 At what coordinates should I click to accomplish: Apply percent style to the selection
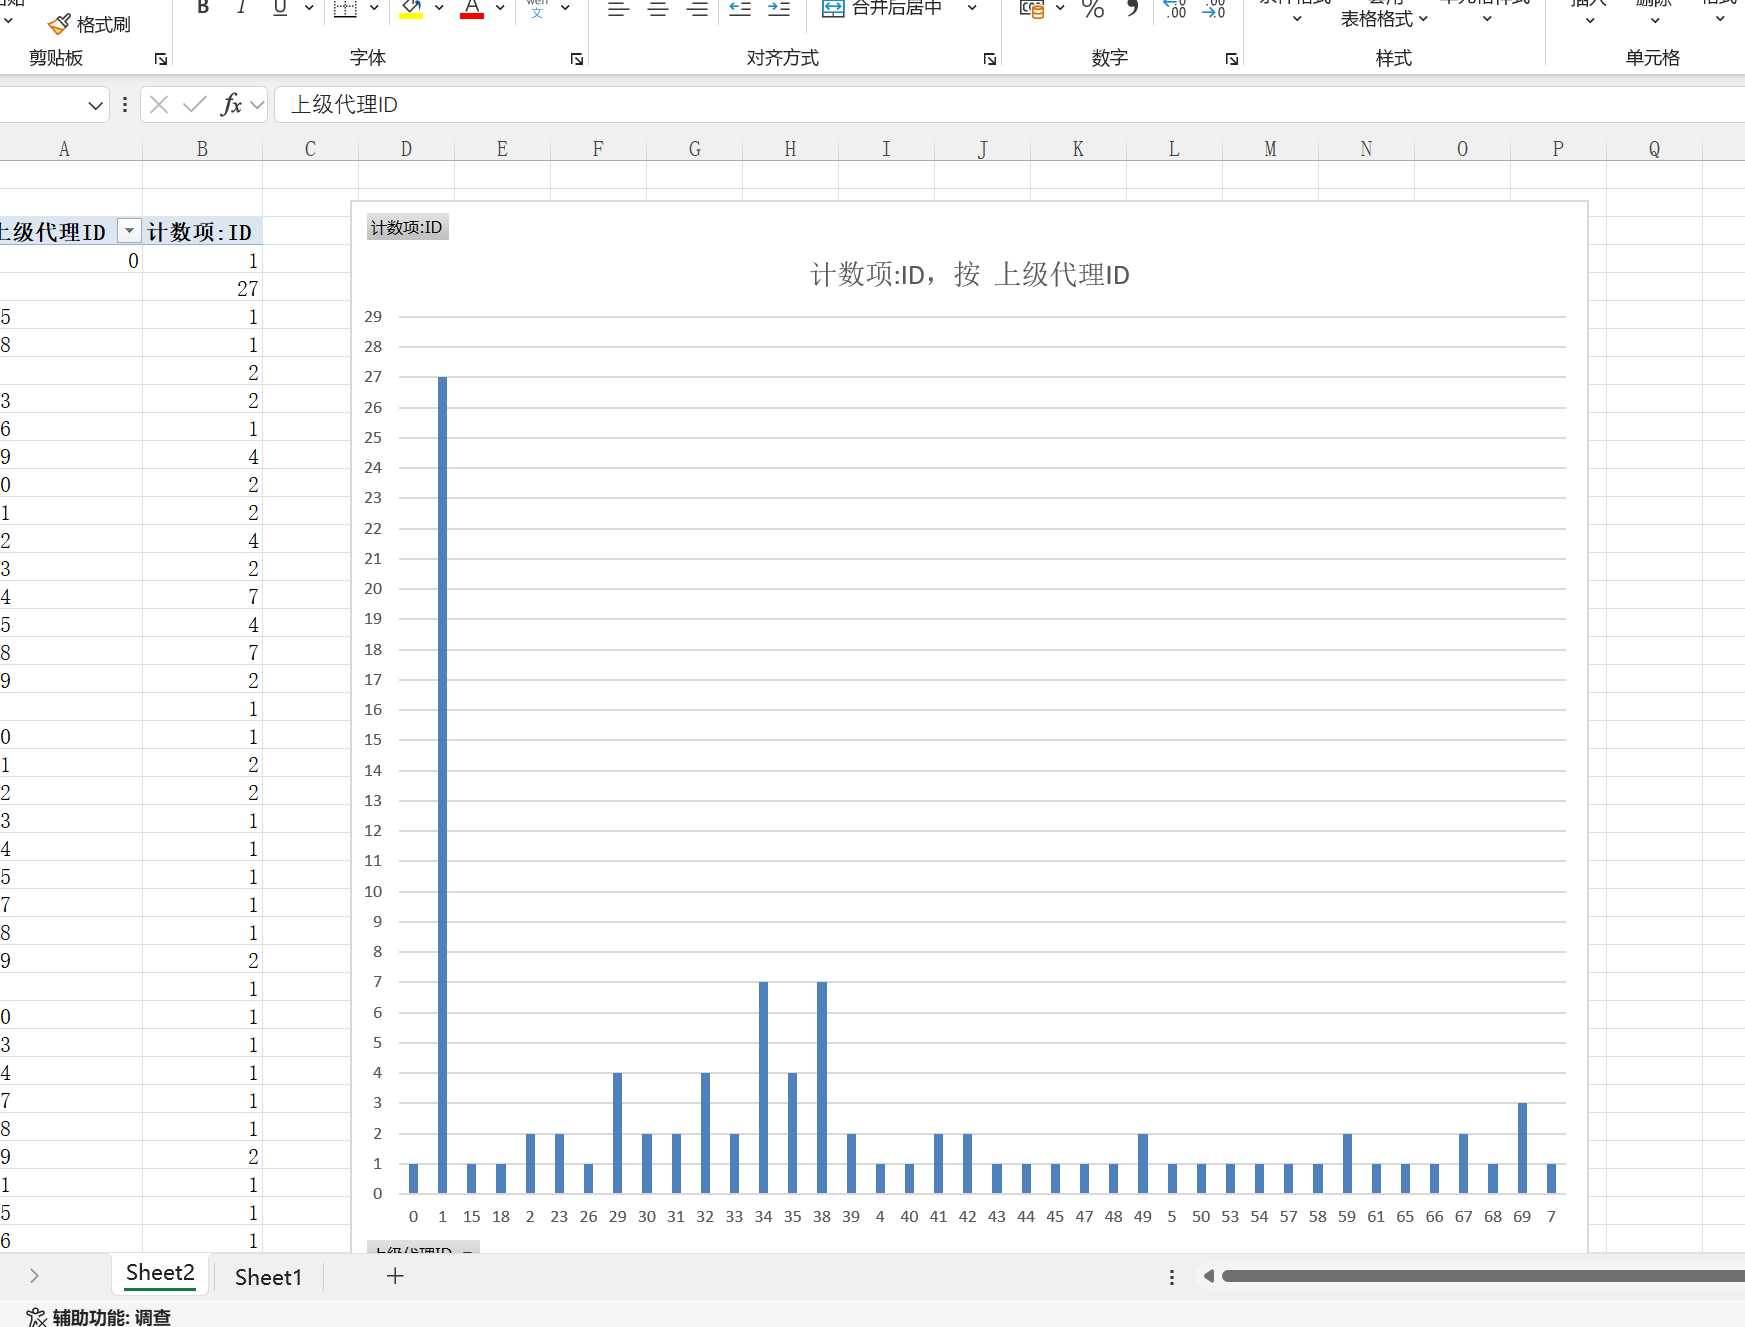(1093, 9)
